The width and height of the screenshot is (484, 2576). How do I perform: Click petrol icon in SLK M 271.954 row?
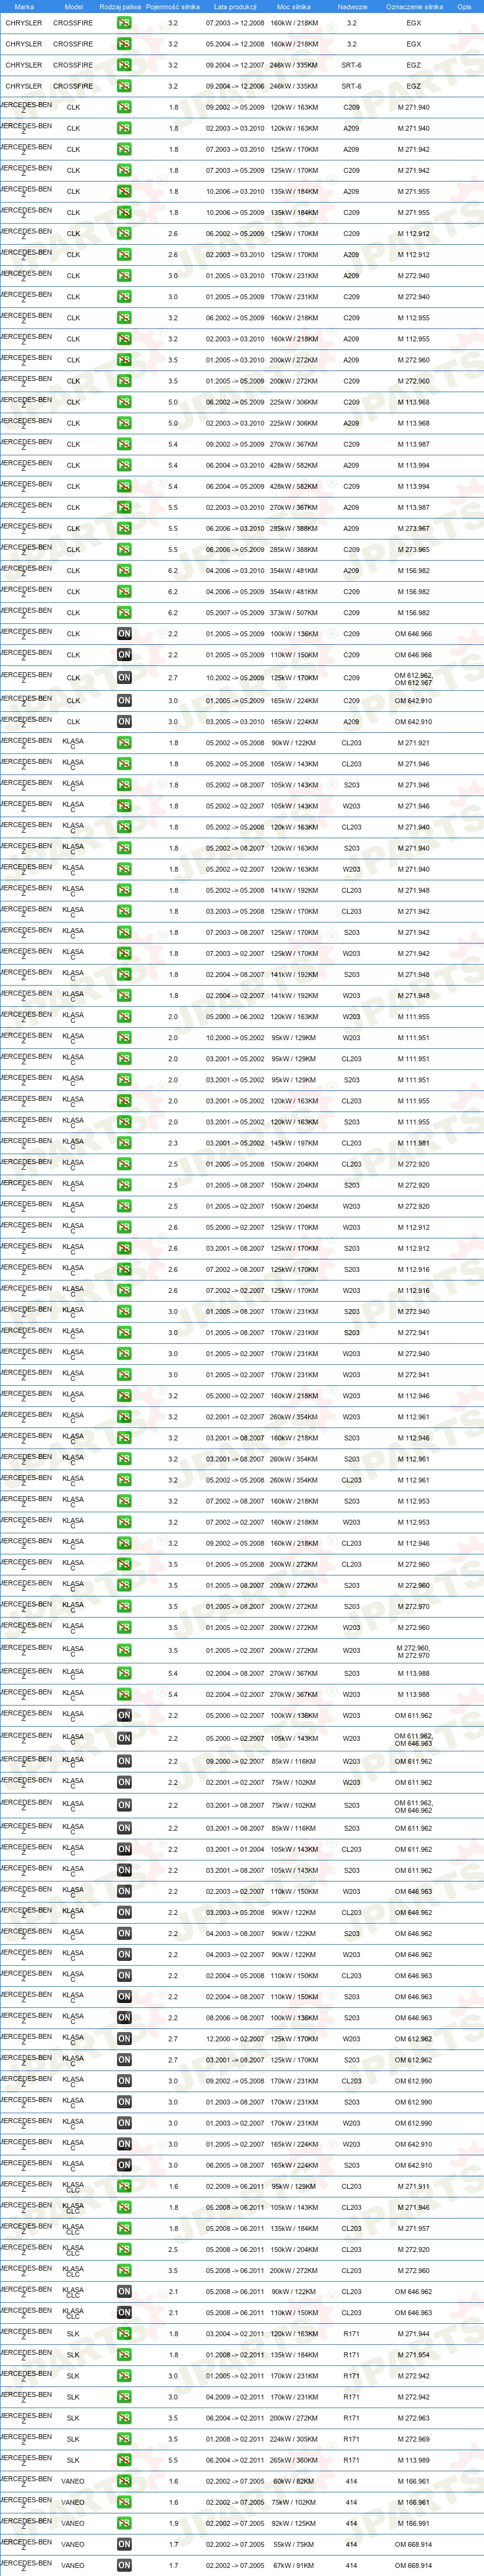point(124,2355)
